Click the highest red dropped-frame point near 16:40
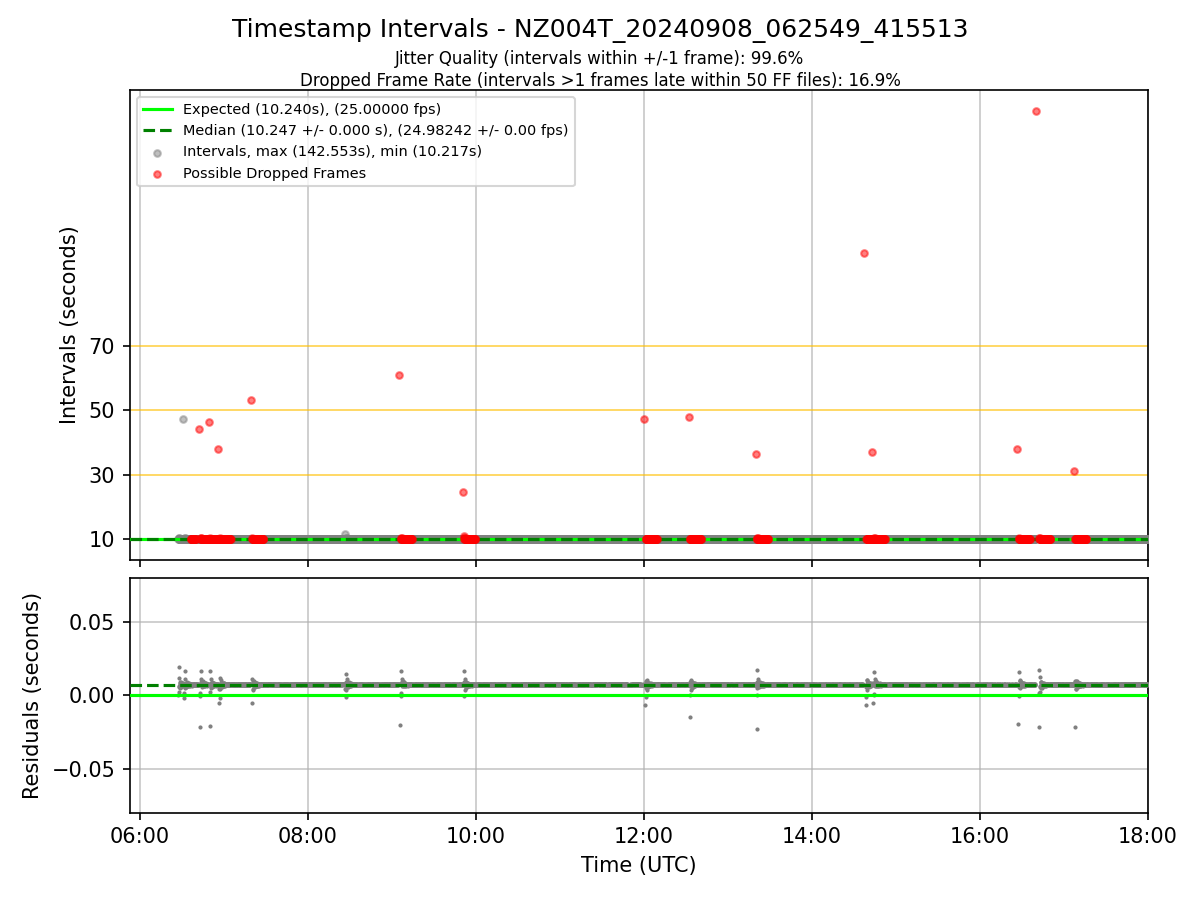Viewport: 1200px width, 900px height. (x=1036, y=111)
